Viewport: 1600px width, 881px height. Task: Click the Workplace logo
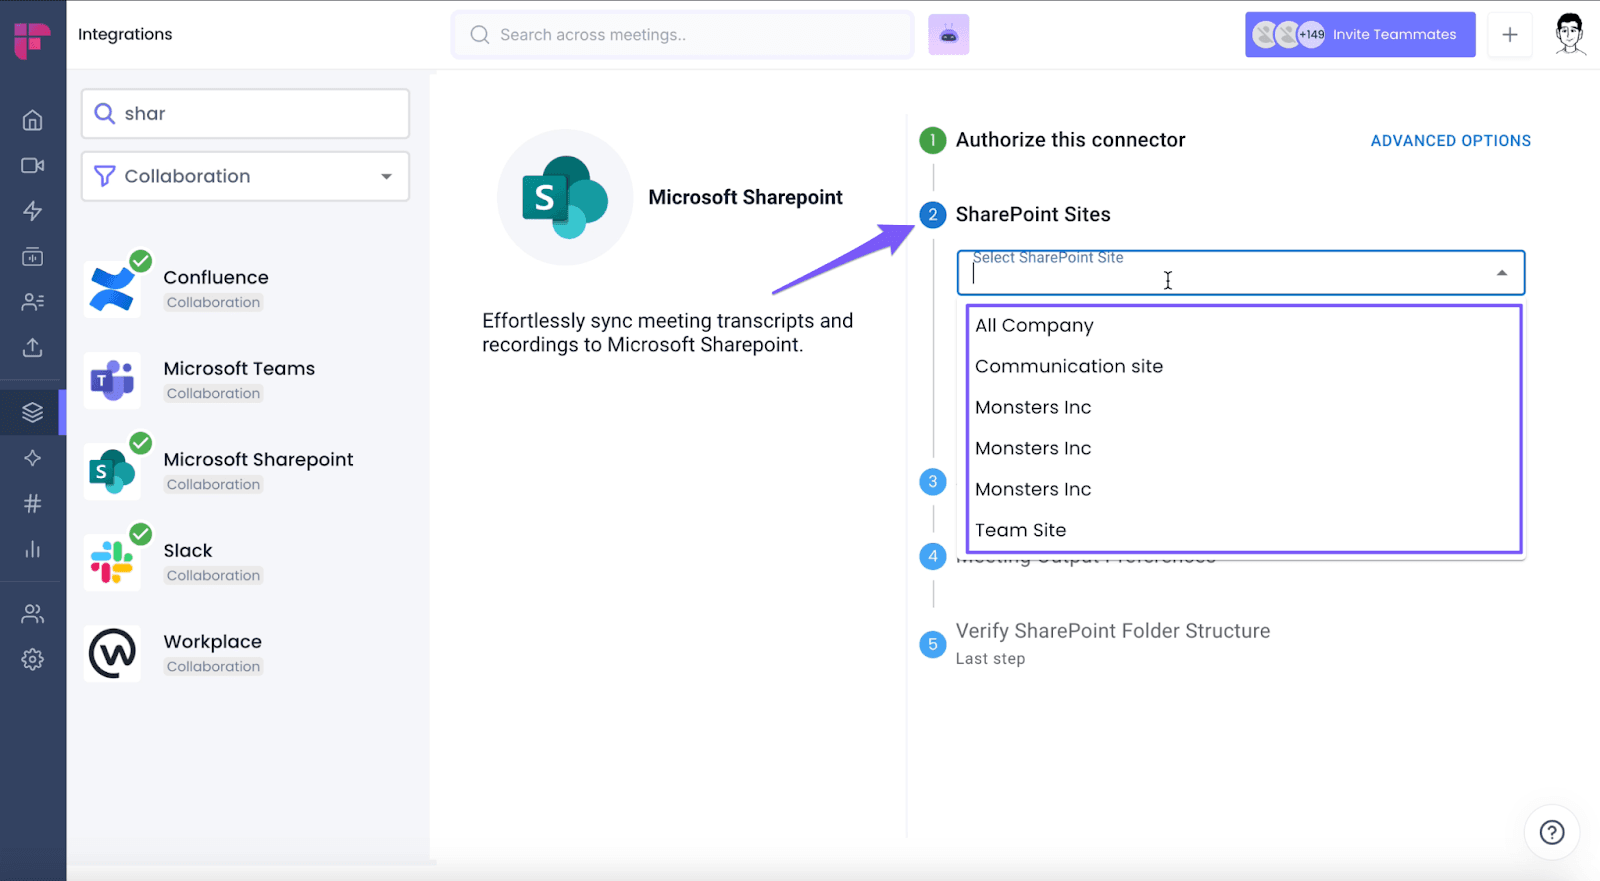click(x=112, y=653)
